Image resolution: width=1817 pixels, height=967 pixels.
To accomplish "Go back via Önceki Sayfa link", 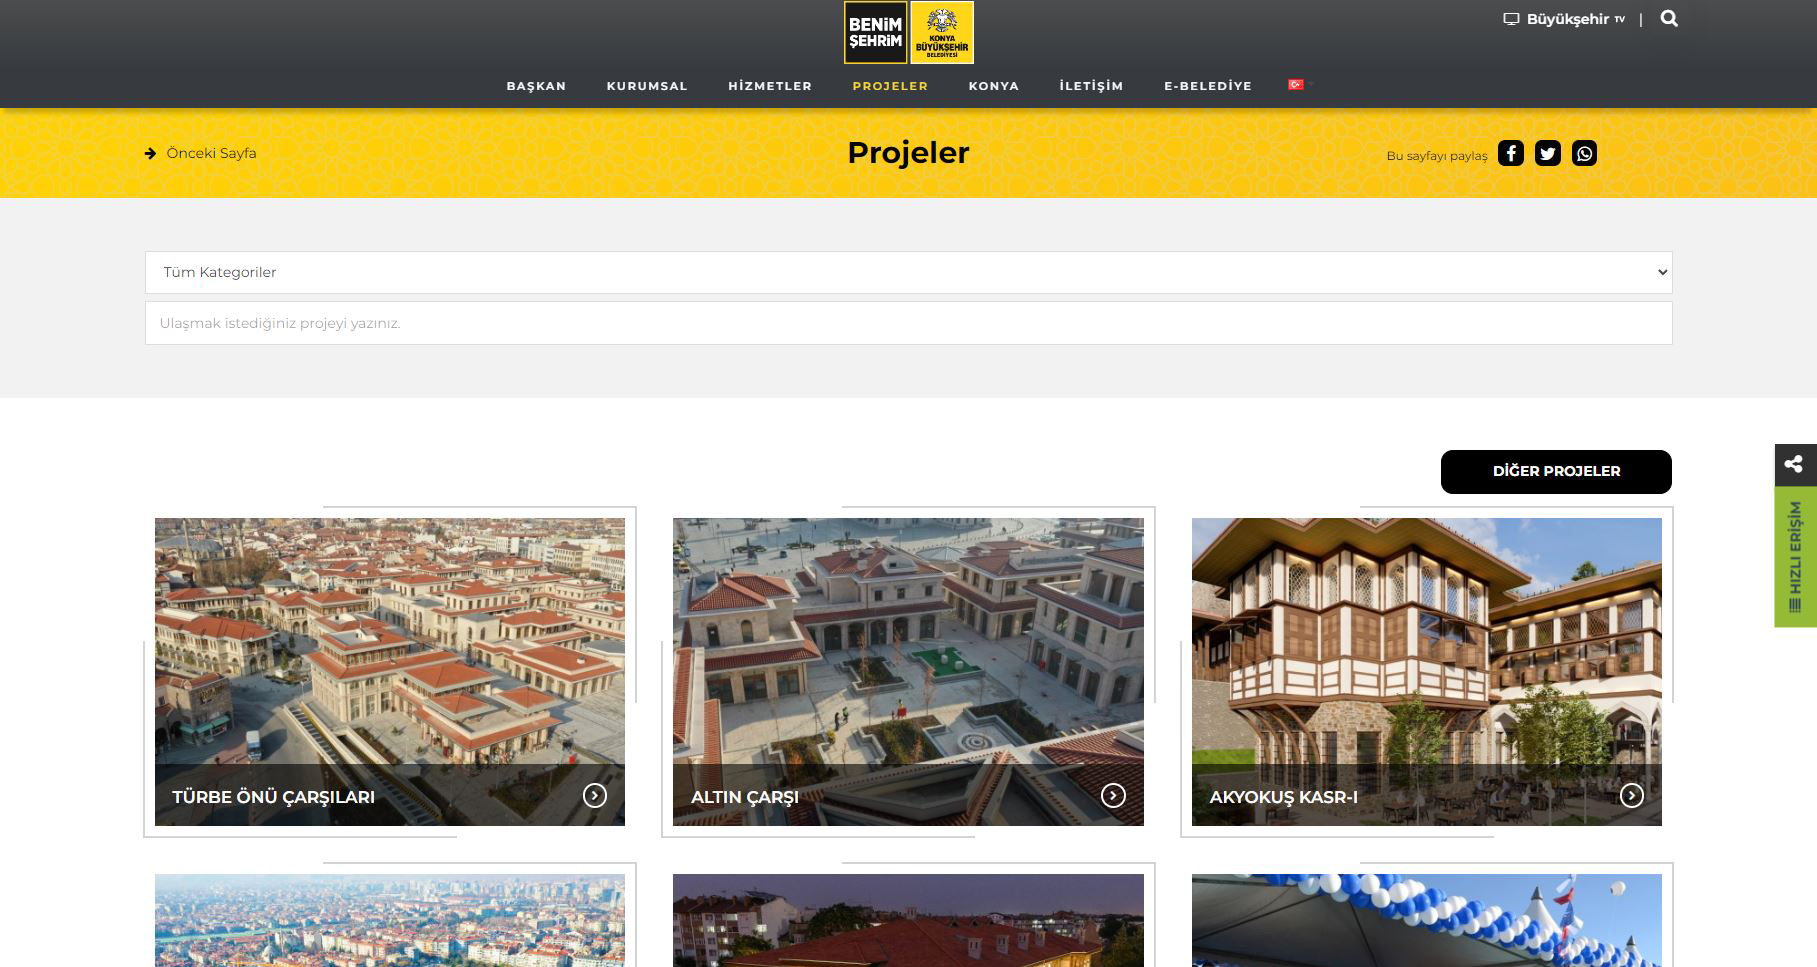I will (x=211, y=153).
